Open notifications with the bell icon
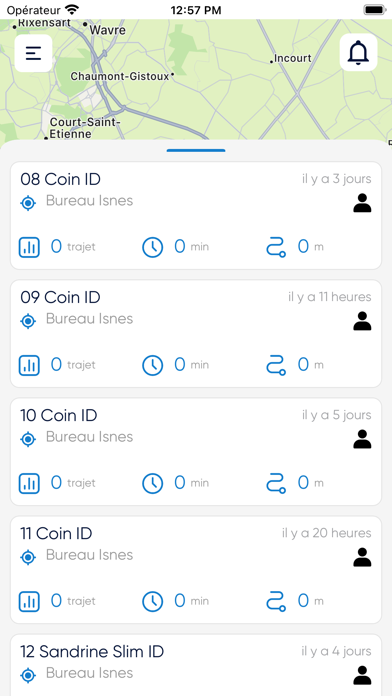This screenshot has height=696, width=392. tap(358, 53)
